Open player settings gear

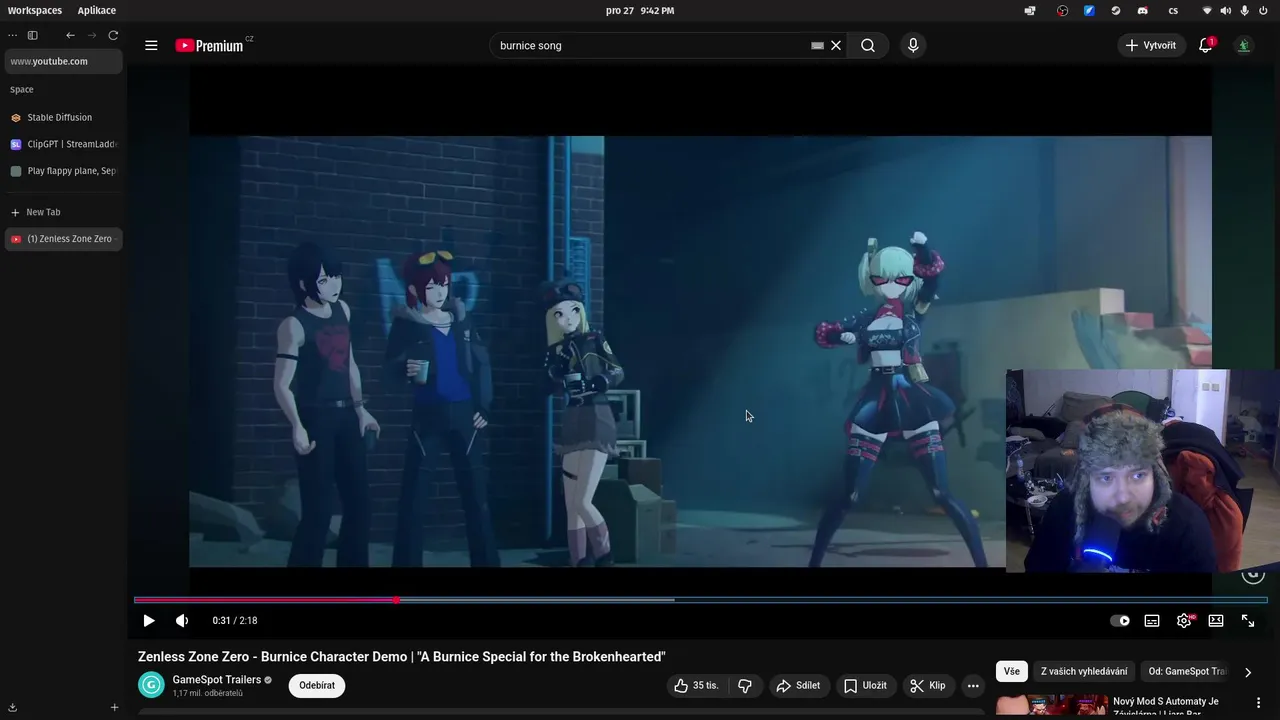tap(1184, 620)
